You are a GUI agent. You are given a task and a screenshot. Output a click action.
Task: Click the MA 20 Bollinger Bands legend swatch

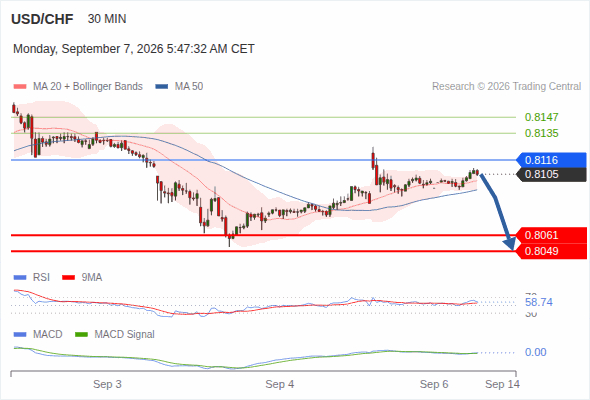(20, 87)
